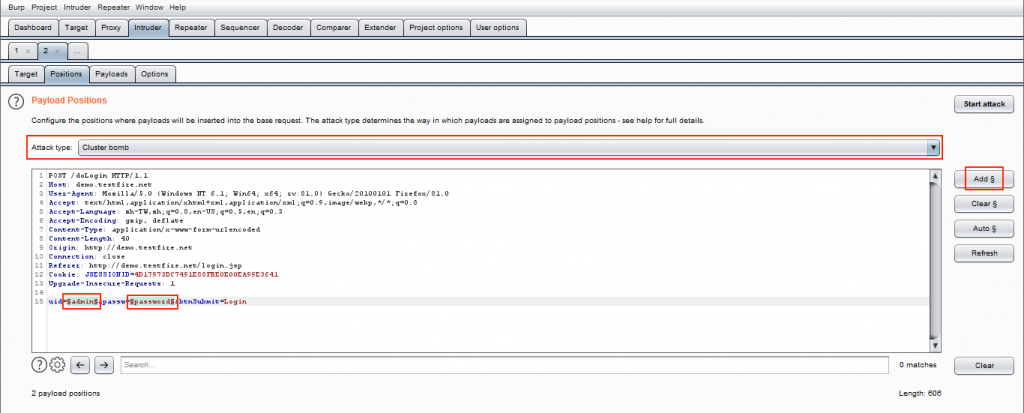Switch to the top-level Target tab
Image resolution: width=1024 pixels, height=413 pixels.
(76, 27)
